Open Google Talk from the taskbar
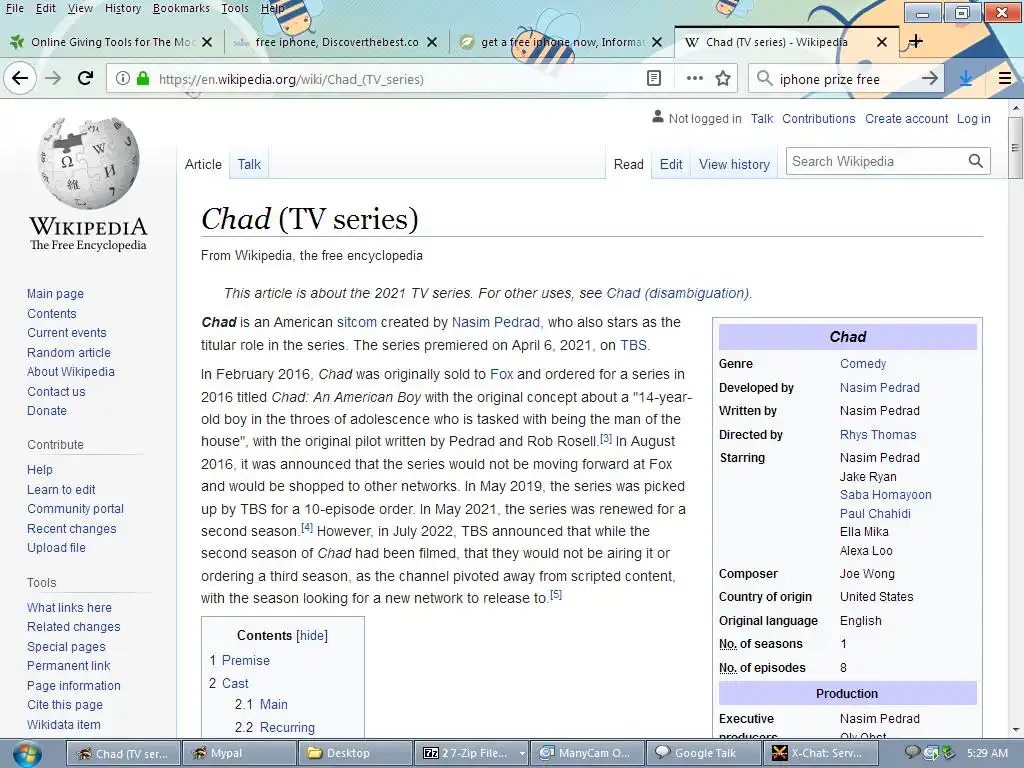 point(702,753)
